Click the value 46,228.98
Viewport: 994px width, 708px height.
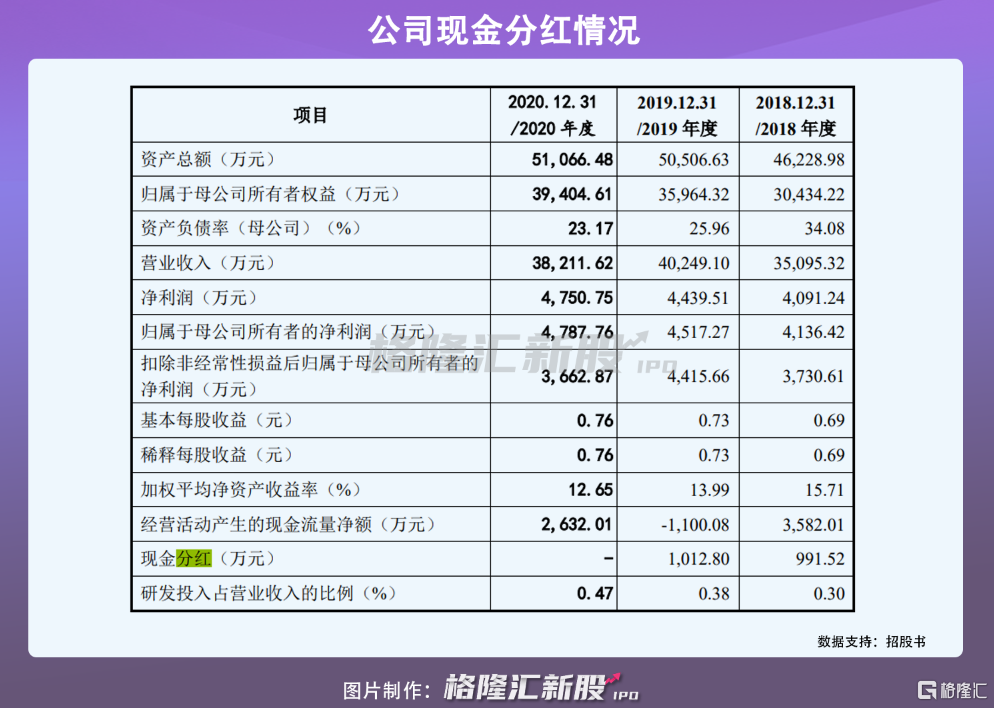[809, 159]
